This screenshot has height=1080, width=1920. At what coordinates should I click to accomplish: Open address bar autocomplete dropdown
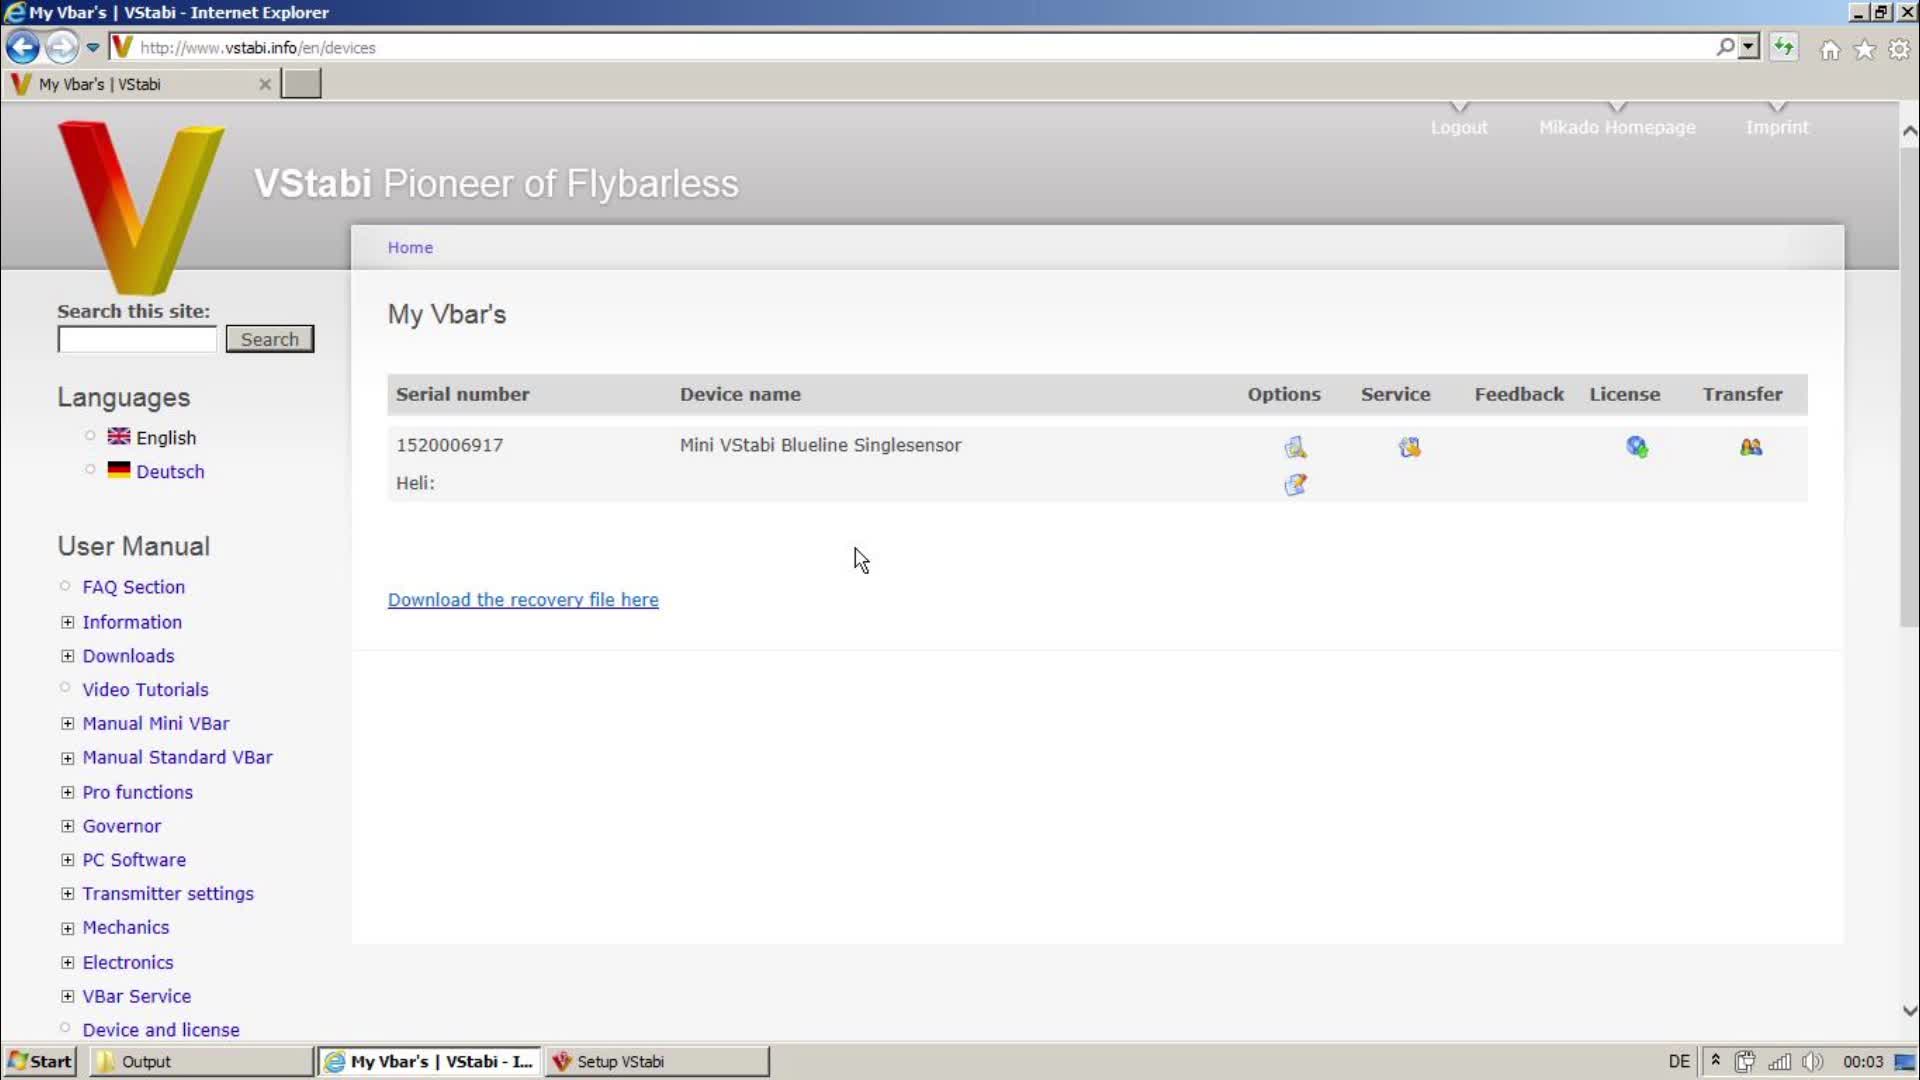click(1749, 47)
